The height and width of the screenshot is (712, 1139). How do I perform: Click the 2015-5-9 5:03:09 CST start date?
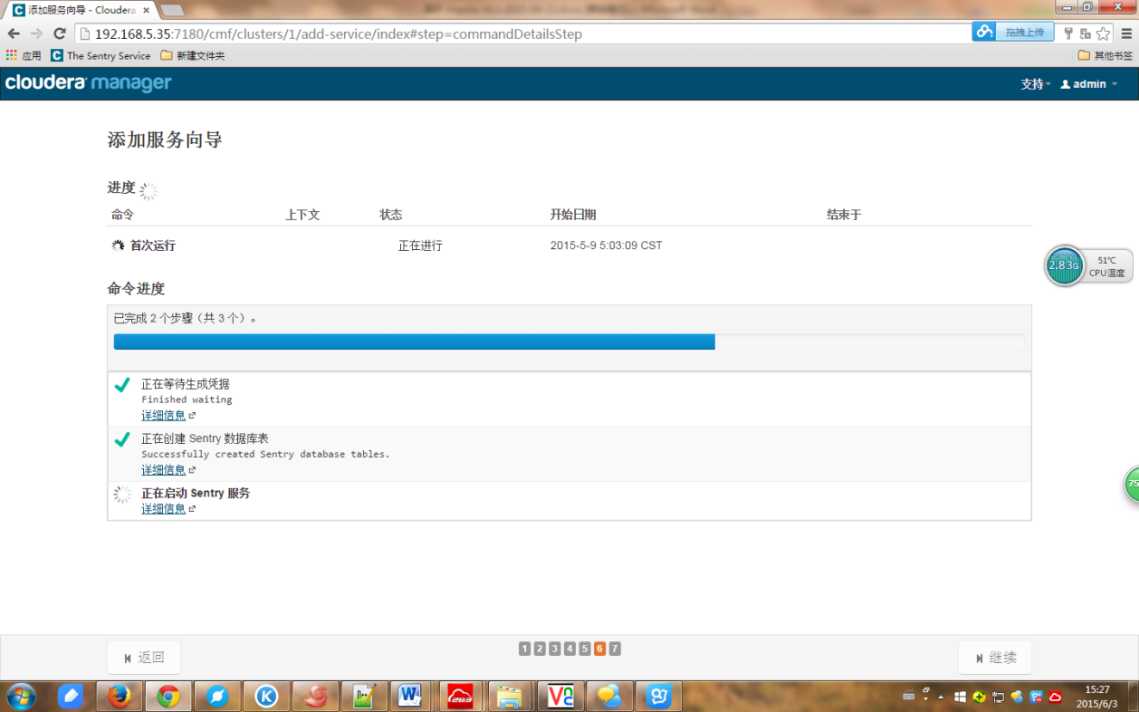click(606, 246)
